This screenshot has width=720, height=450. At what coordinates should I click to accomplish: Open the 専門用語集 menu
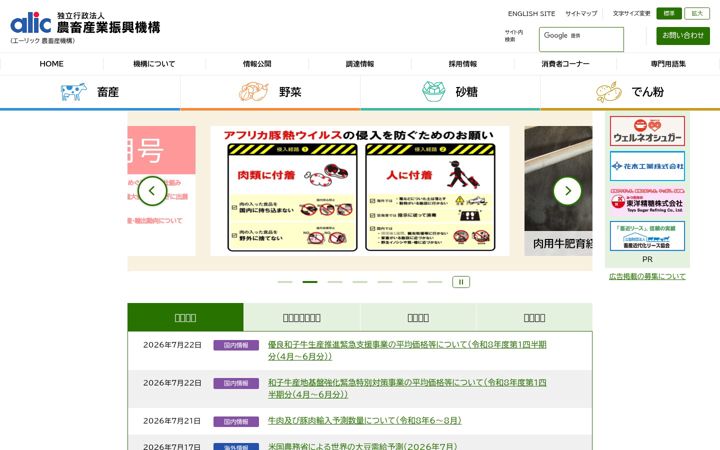pos(668,64)
